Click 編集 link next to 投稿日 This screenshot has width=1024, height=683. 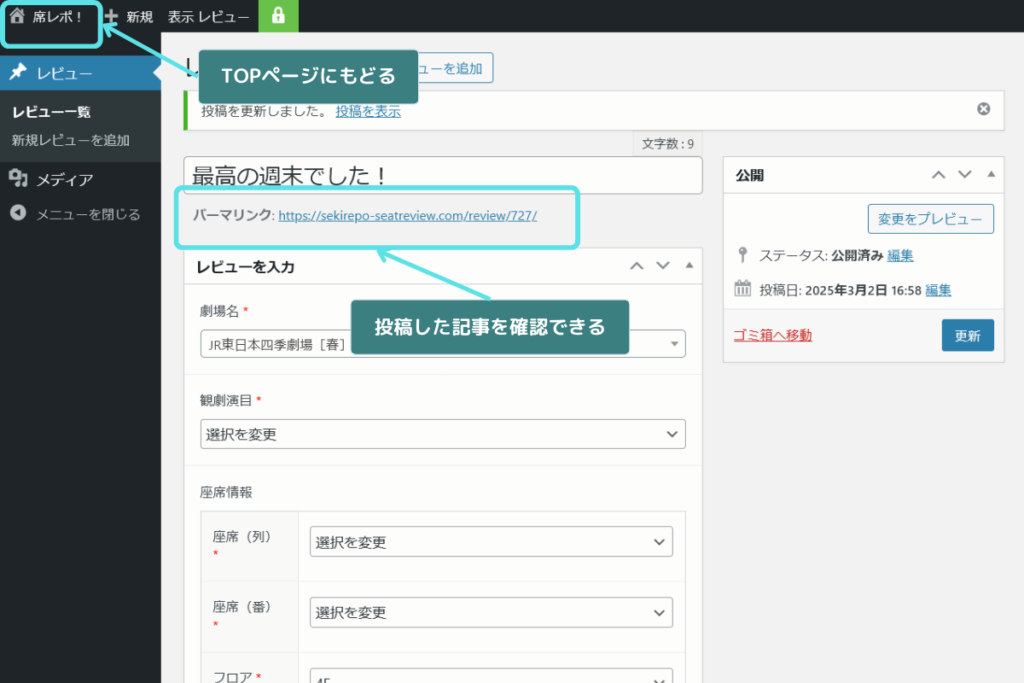tap(938, 290)
